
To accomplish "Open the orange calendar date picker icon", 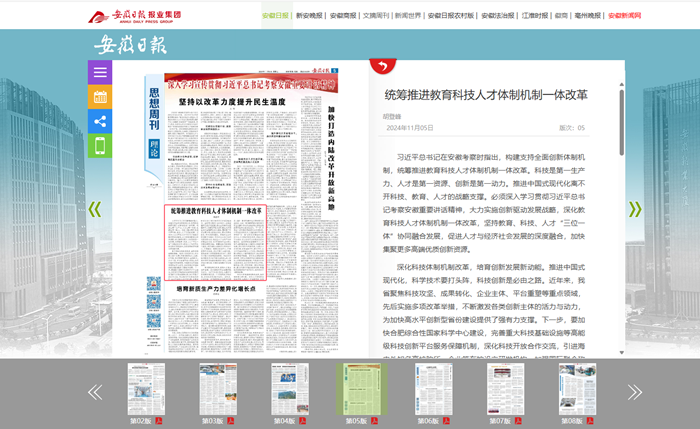I will click(99, 97).
